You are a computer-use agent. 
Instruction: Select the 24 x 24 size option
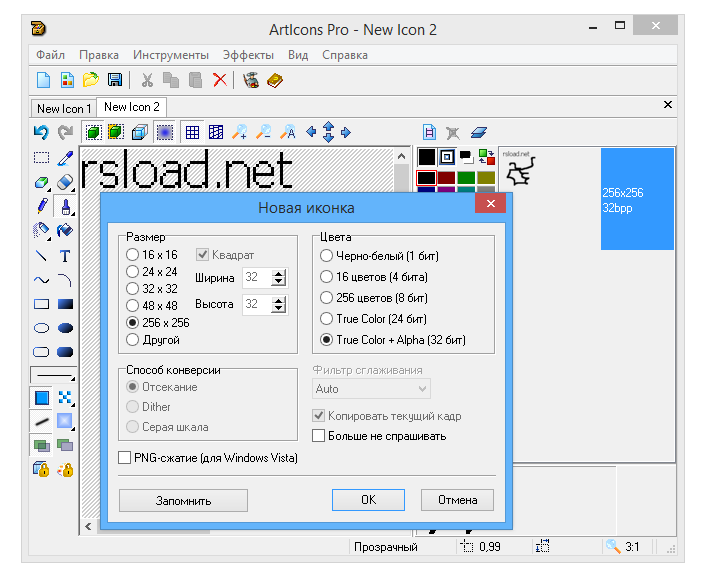click(152, 272)
